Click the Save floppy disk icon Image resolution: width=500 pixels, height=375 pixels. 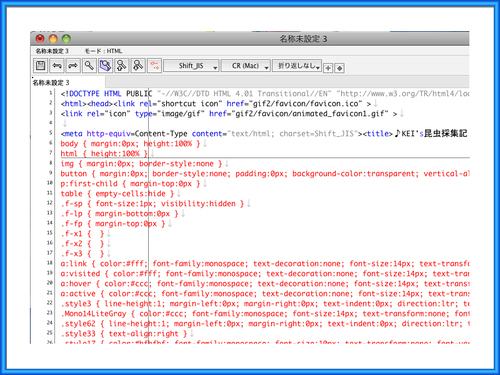41,66
